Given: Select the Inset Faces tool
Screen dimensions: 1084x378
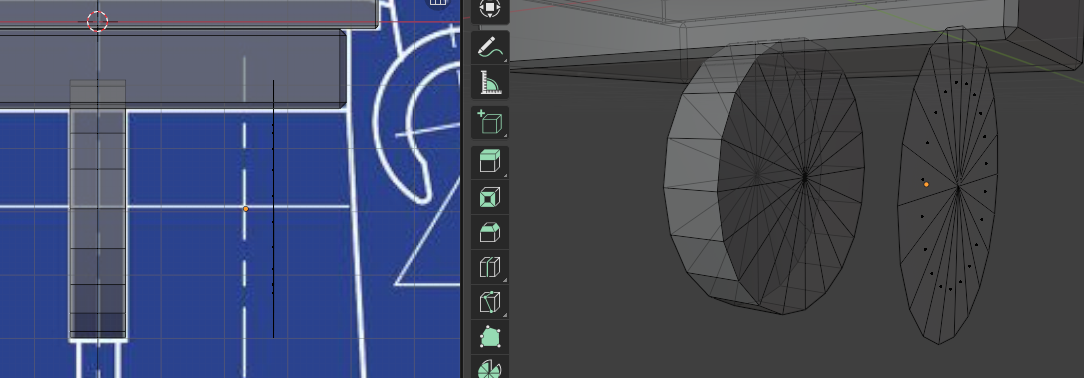Looking at the screenshot, I should click(x=490, y=198).
